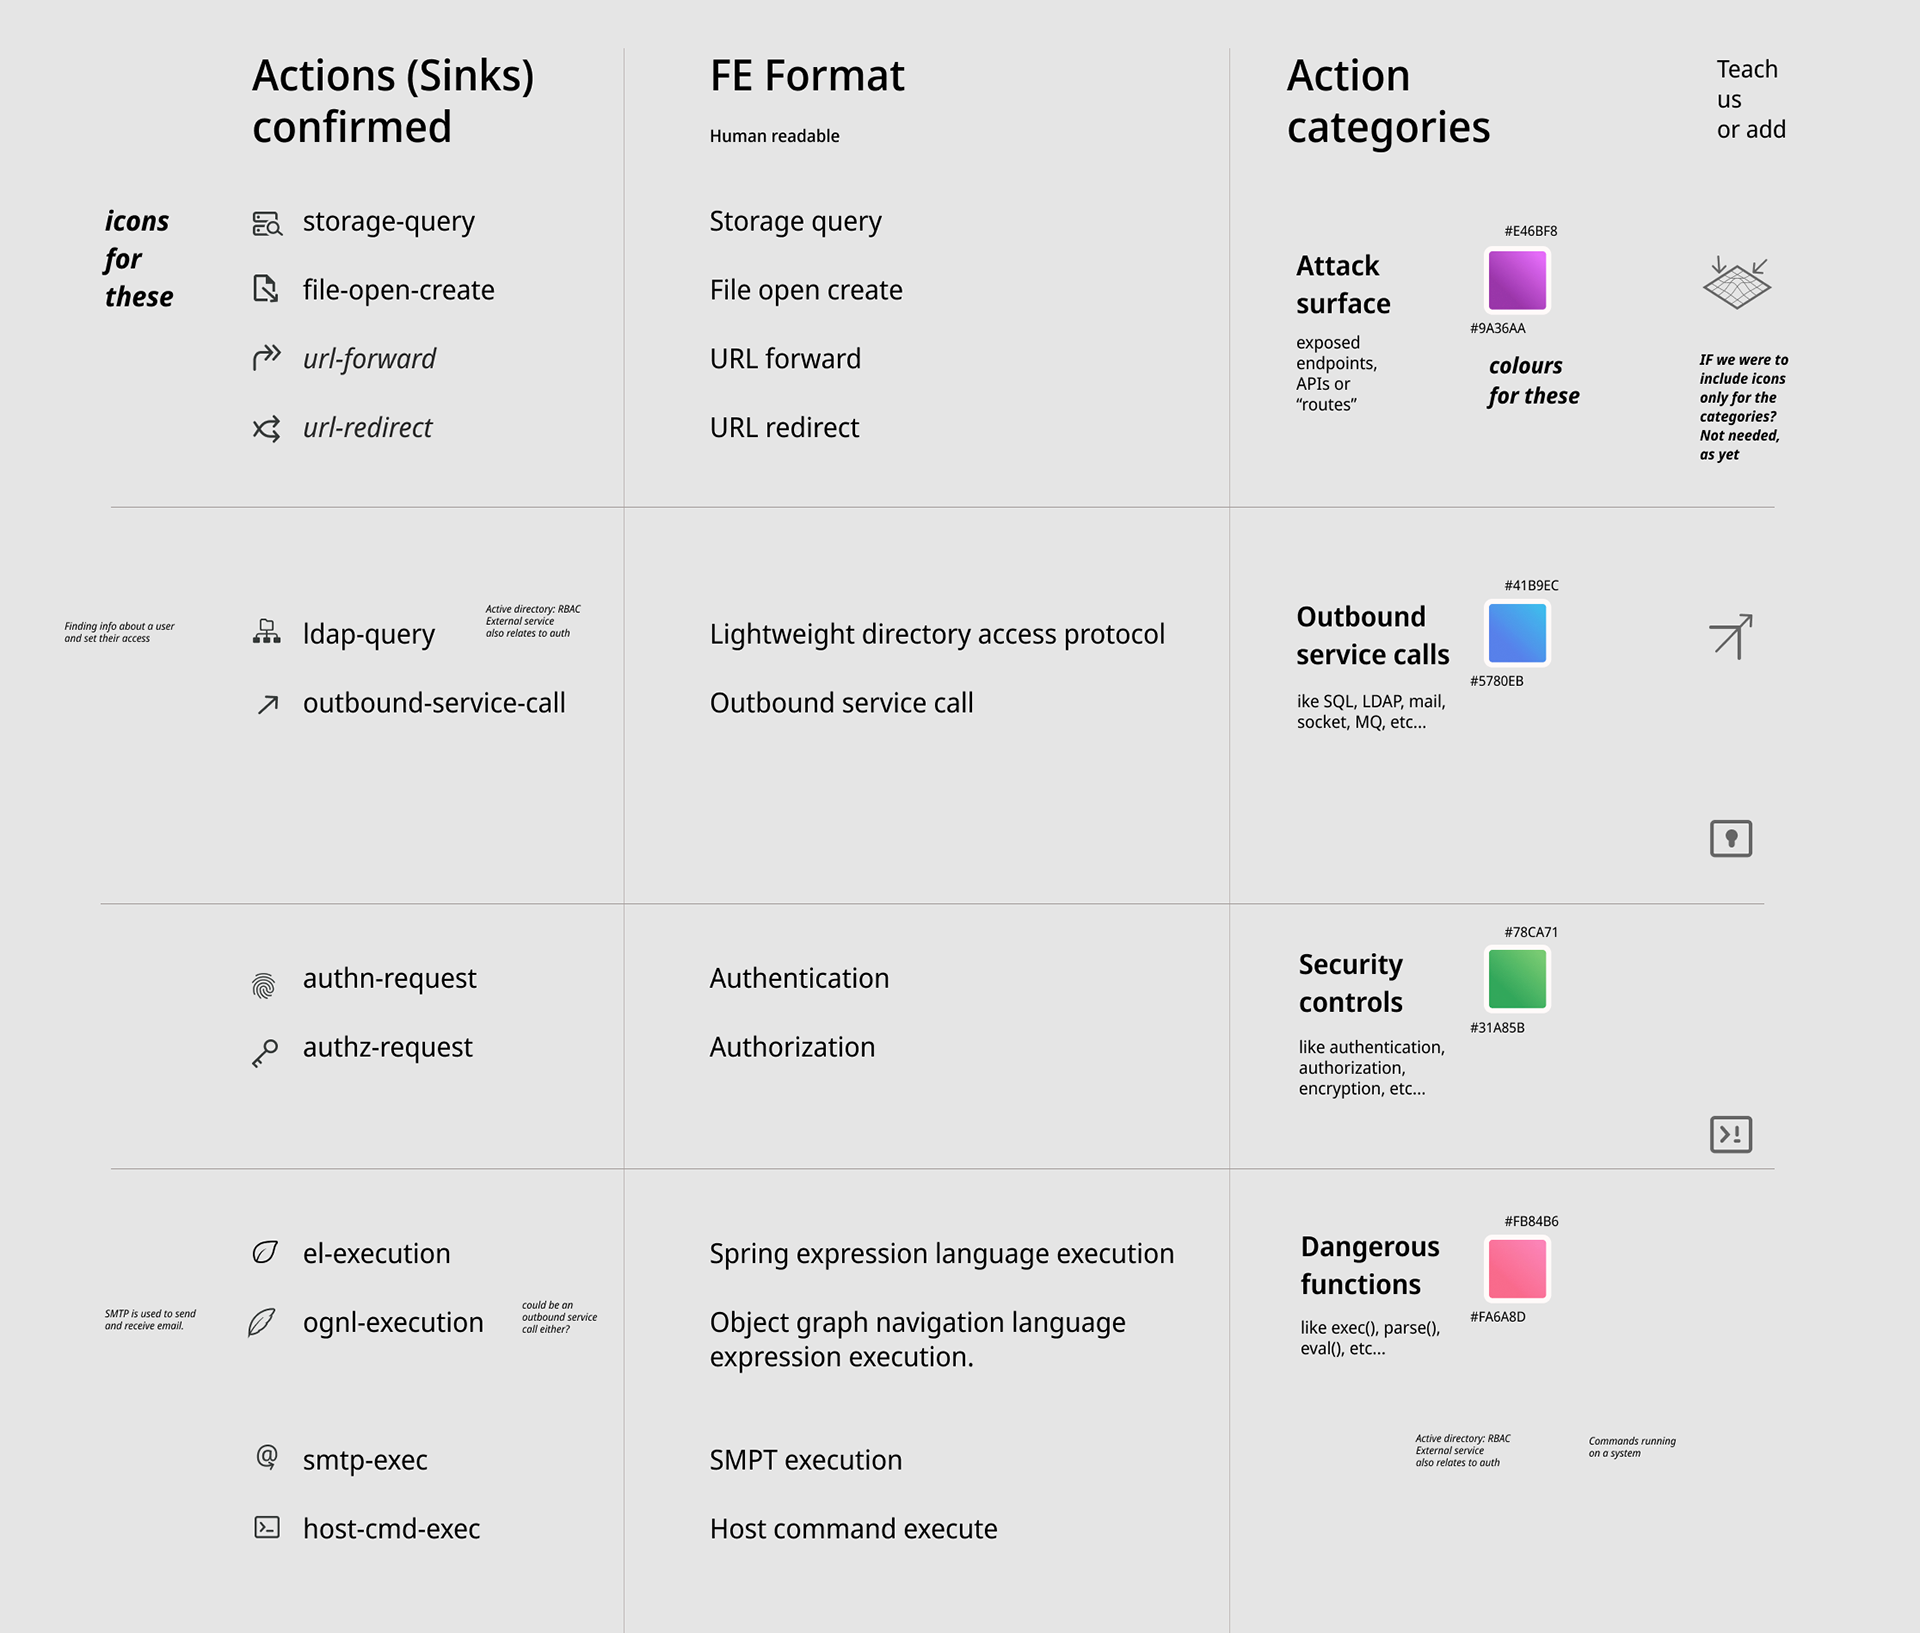Select the url-redirect shuffle icon

click(x=266, y=429)
